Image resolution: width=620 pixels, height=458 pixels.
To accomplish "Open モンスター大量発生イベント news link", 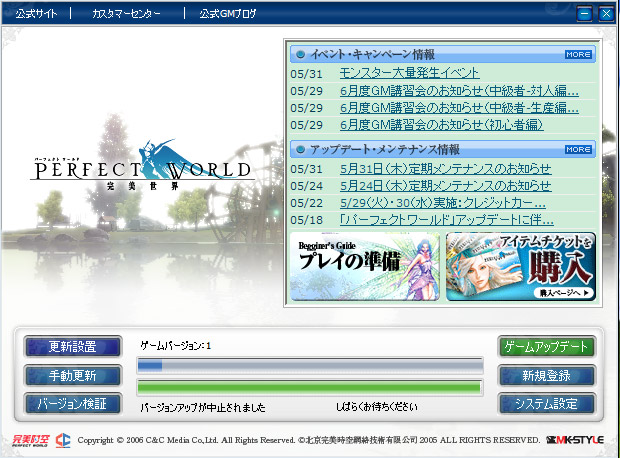I will 409,73.
